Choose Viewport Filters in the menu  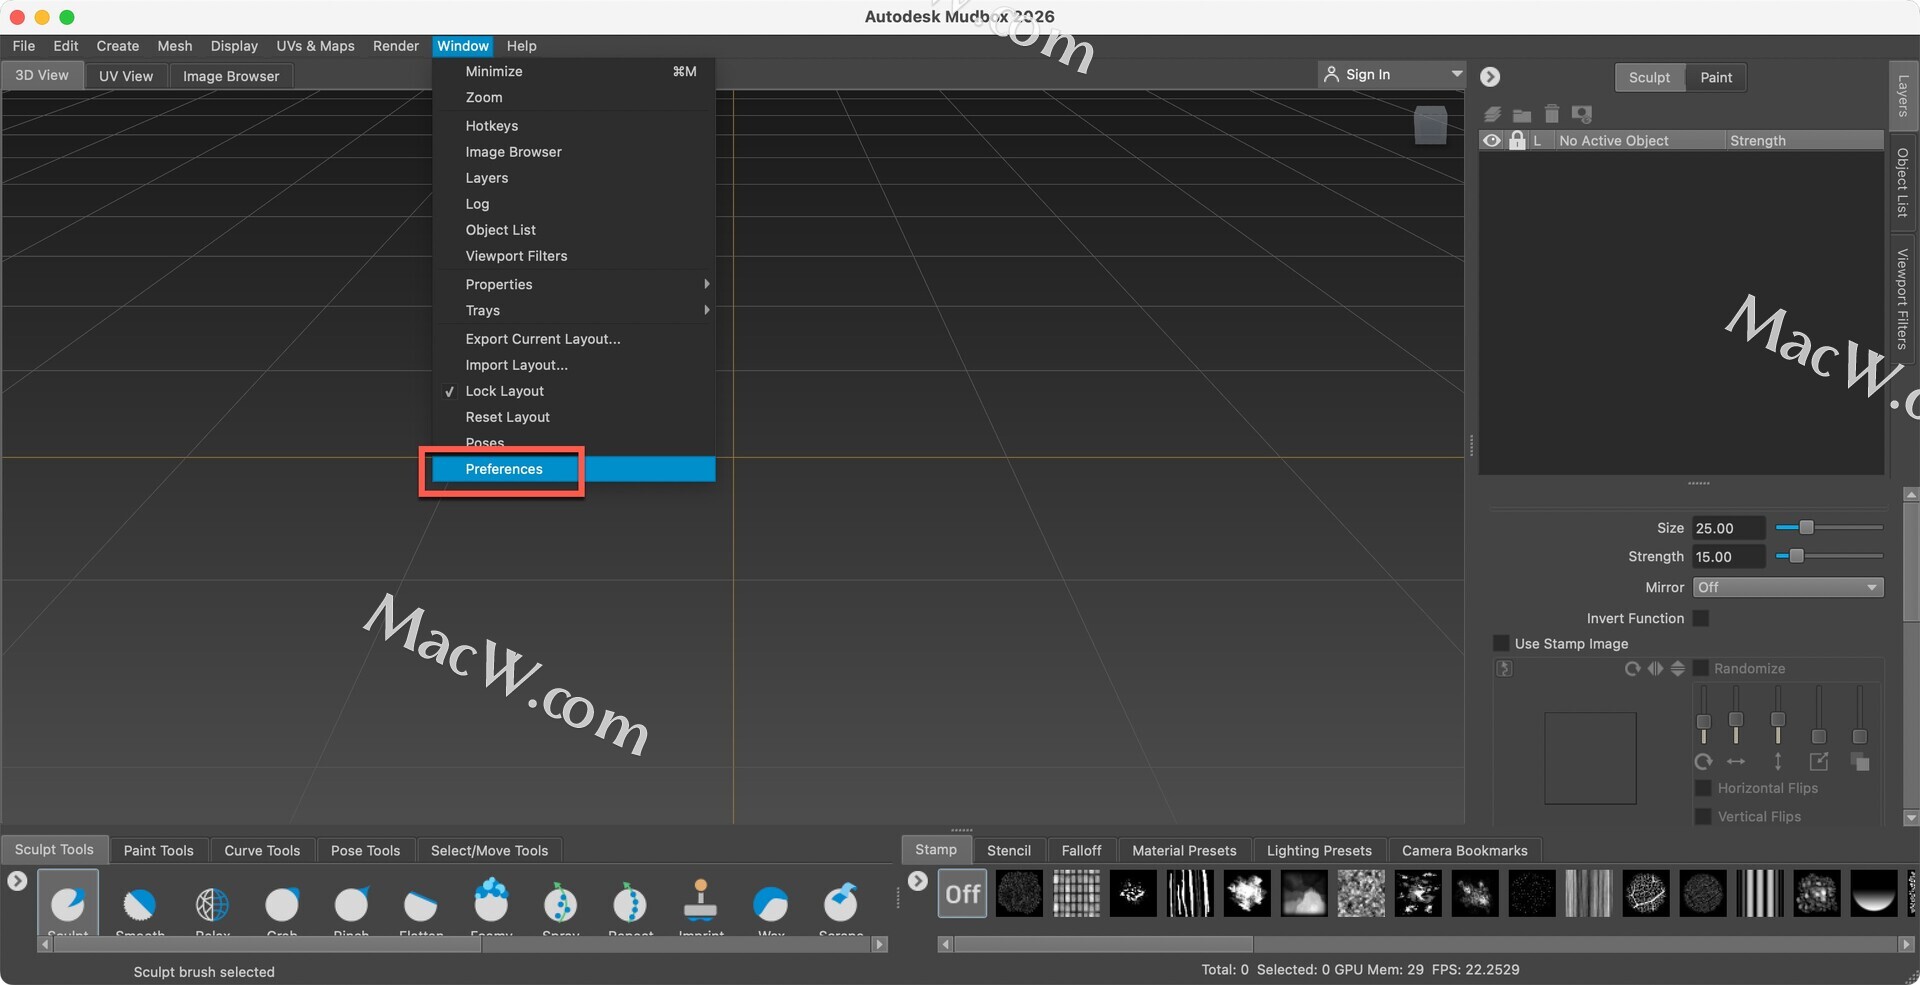click(574, 256)
